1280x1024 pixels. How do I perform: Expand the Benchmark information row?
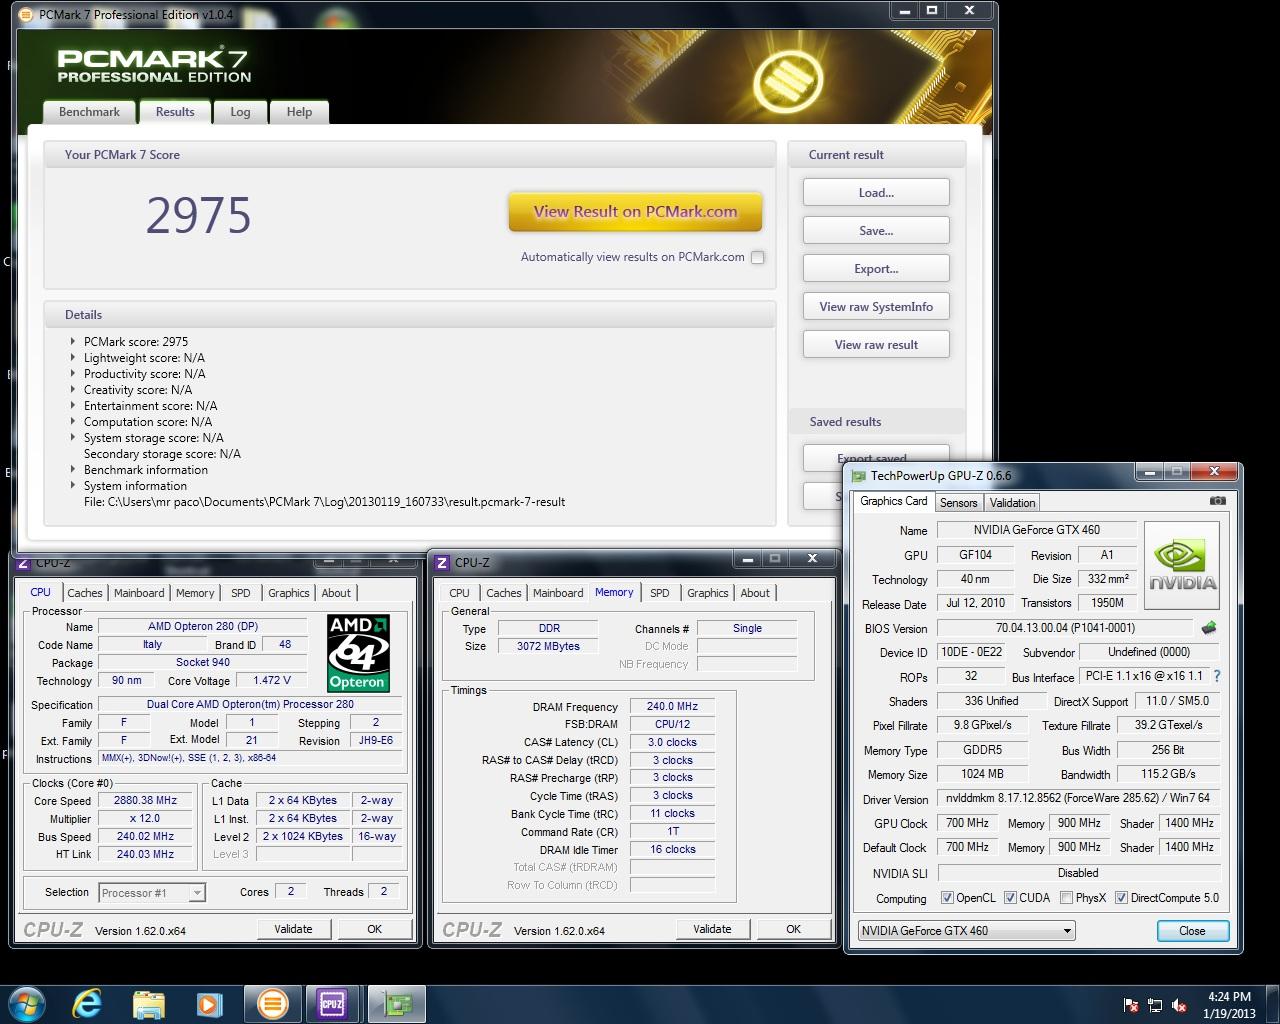click(x=73, y=469)
